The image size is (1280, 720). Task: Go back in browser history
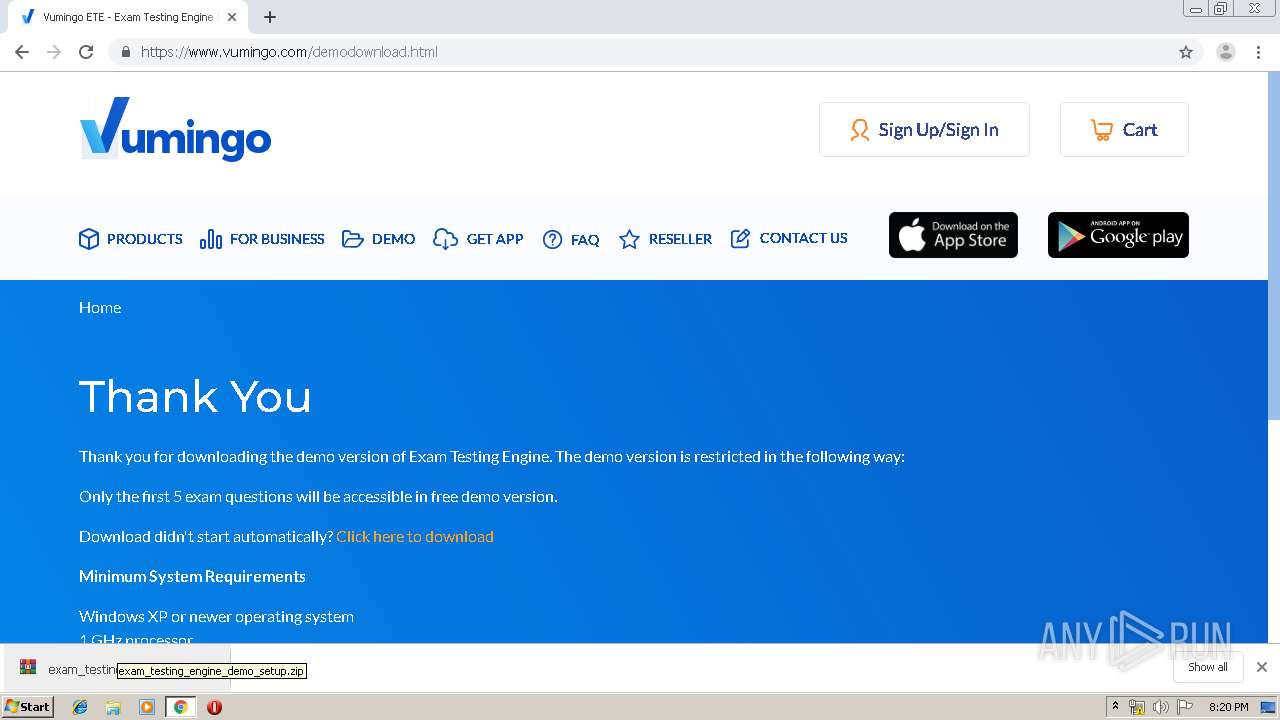22,52
